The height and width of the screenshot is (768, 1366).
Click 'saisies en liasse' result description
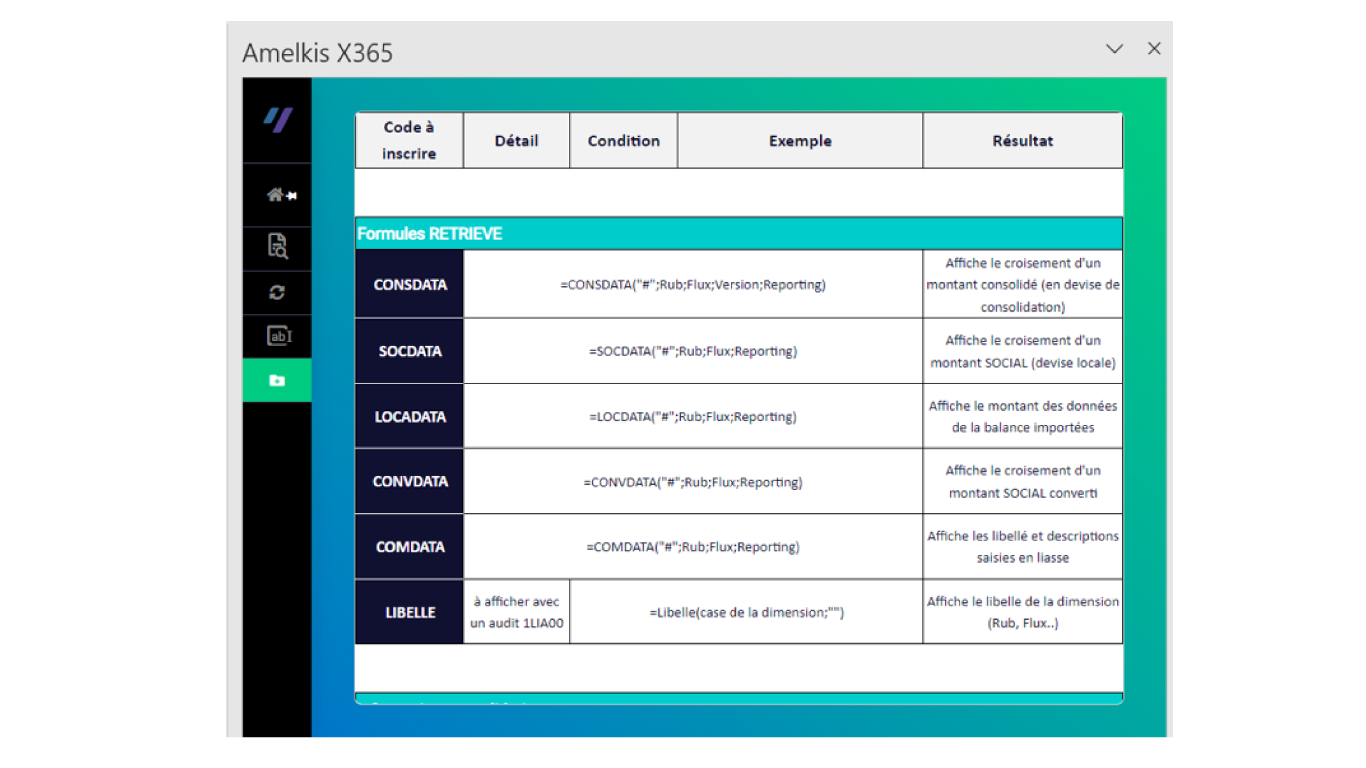[x=1022, y=547]
